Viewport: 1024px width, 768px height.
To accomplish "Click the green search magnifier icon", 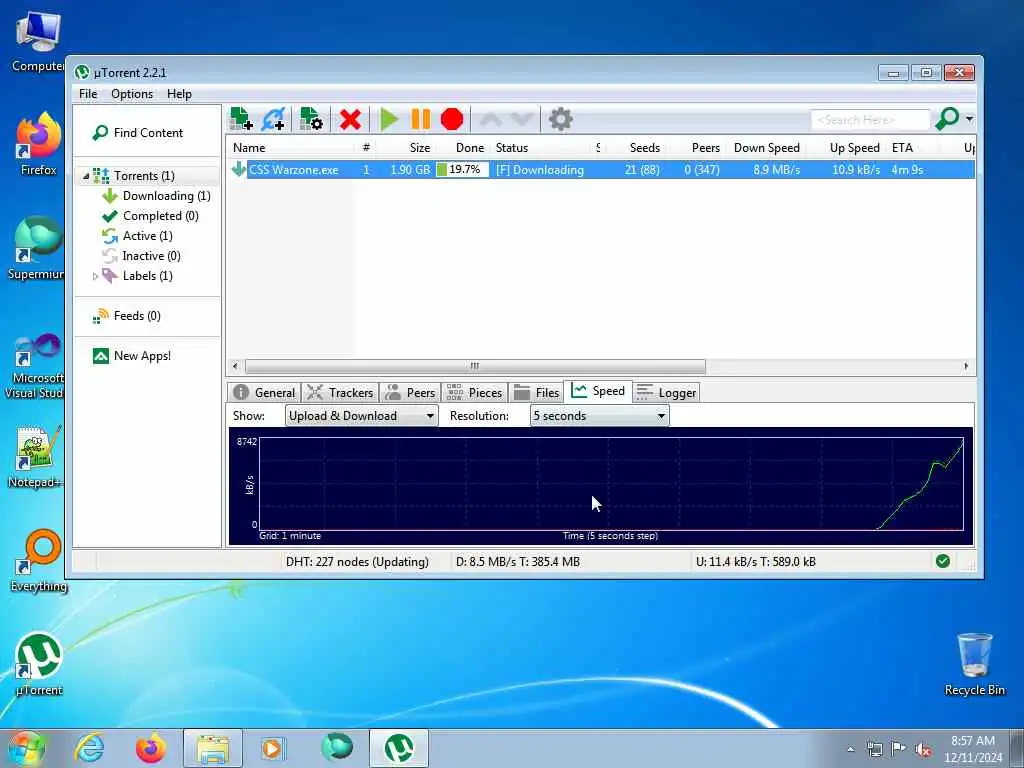I will (947, 119).
